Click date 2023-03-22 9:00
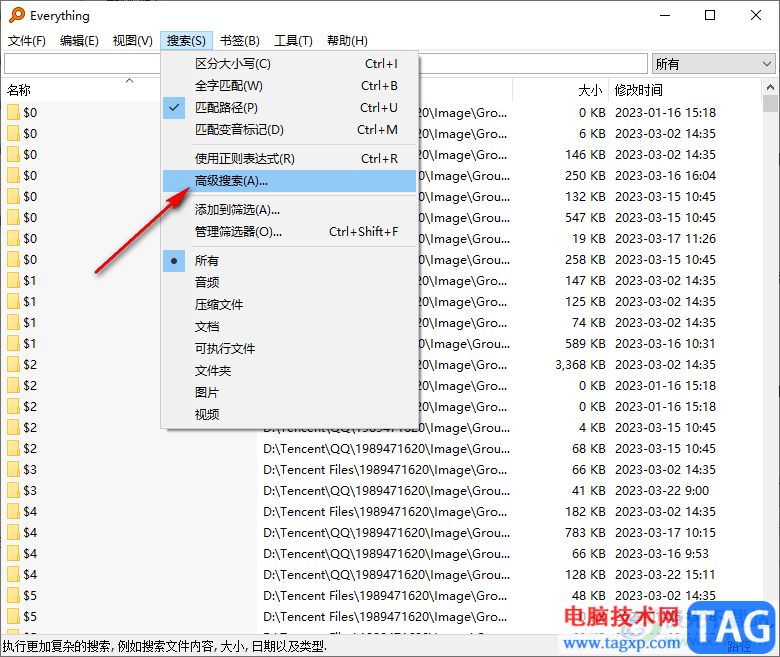The width and height of the screenshot is (780, 657). (662, 490)
